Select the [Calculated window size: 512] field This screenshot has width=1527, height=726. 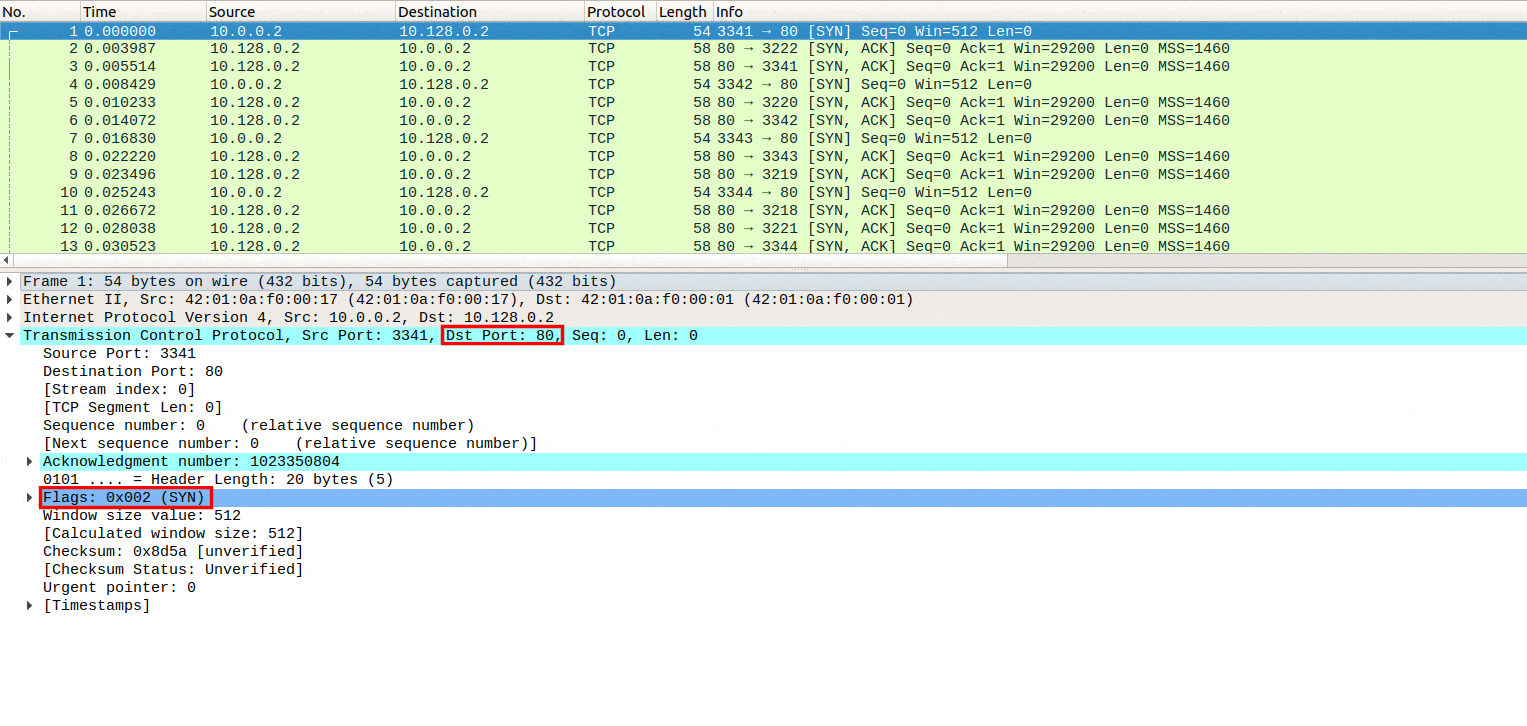(x=173, y=534)
